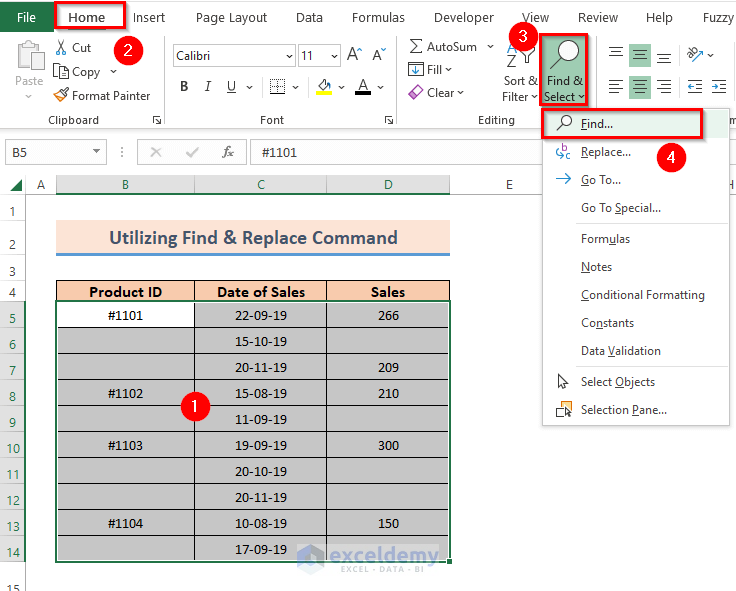Expand the font size dropdown
Viewport: 736px width, 591px height.
[x=334, y=56]
